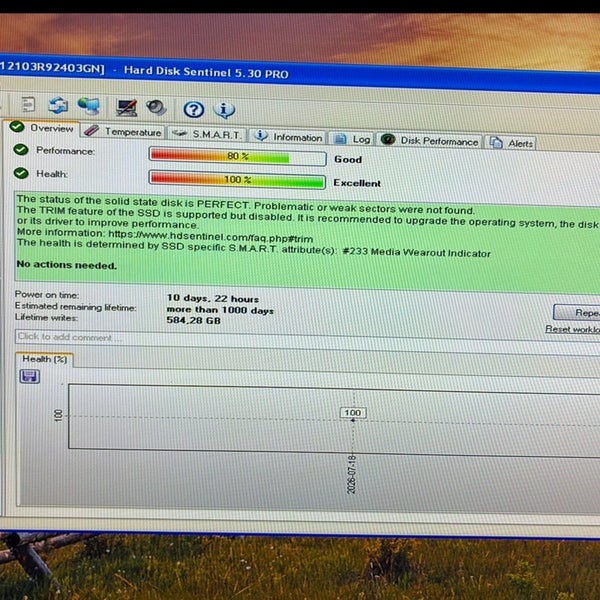Image resolution: width=600 pixels, height=600 pixels.
Task: Go to the Disk Performance tab
Action: tap(430, 141)
